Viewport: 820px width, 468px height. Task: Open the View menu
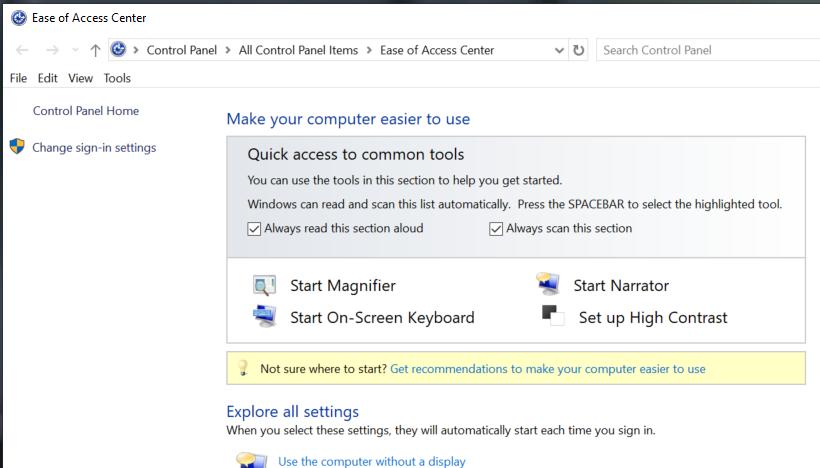click(x=81, y=78)
